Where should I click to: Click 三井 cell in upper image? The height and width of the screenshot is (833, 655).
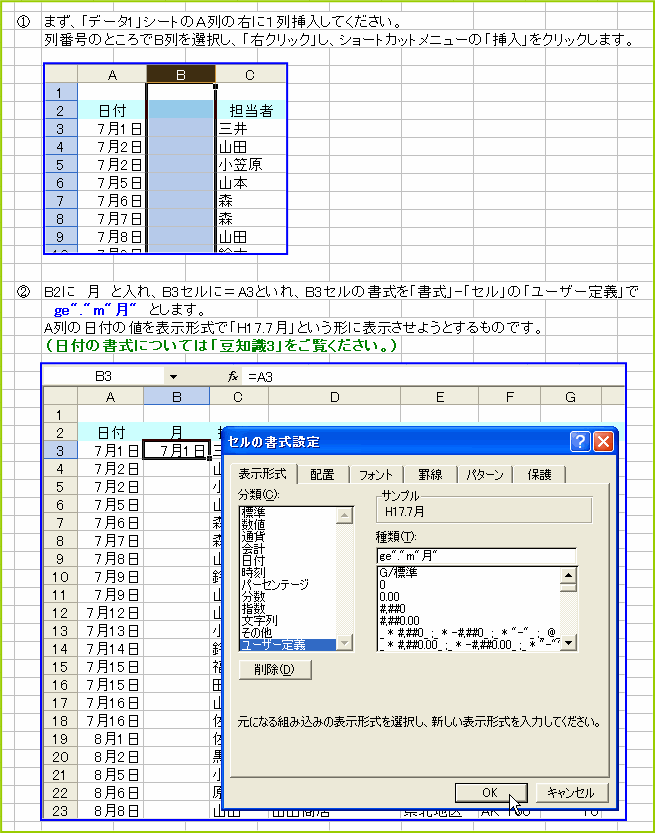(x=251, y=129)
